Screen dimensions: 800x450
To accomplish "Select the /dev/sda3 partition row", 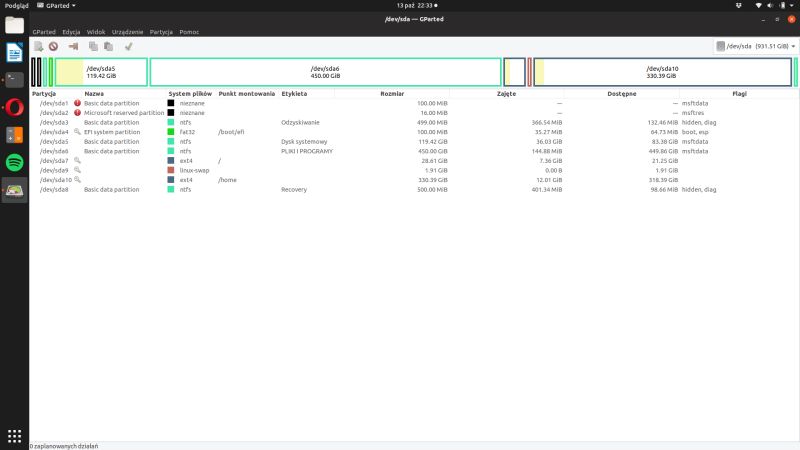I will [x=414, y=122].
